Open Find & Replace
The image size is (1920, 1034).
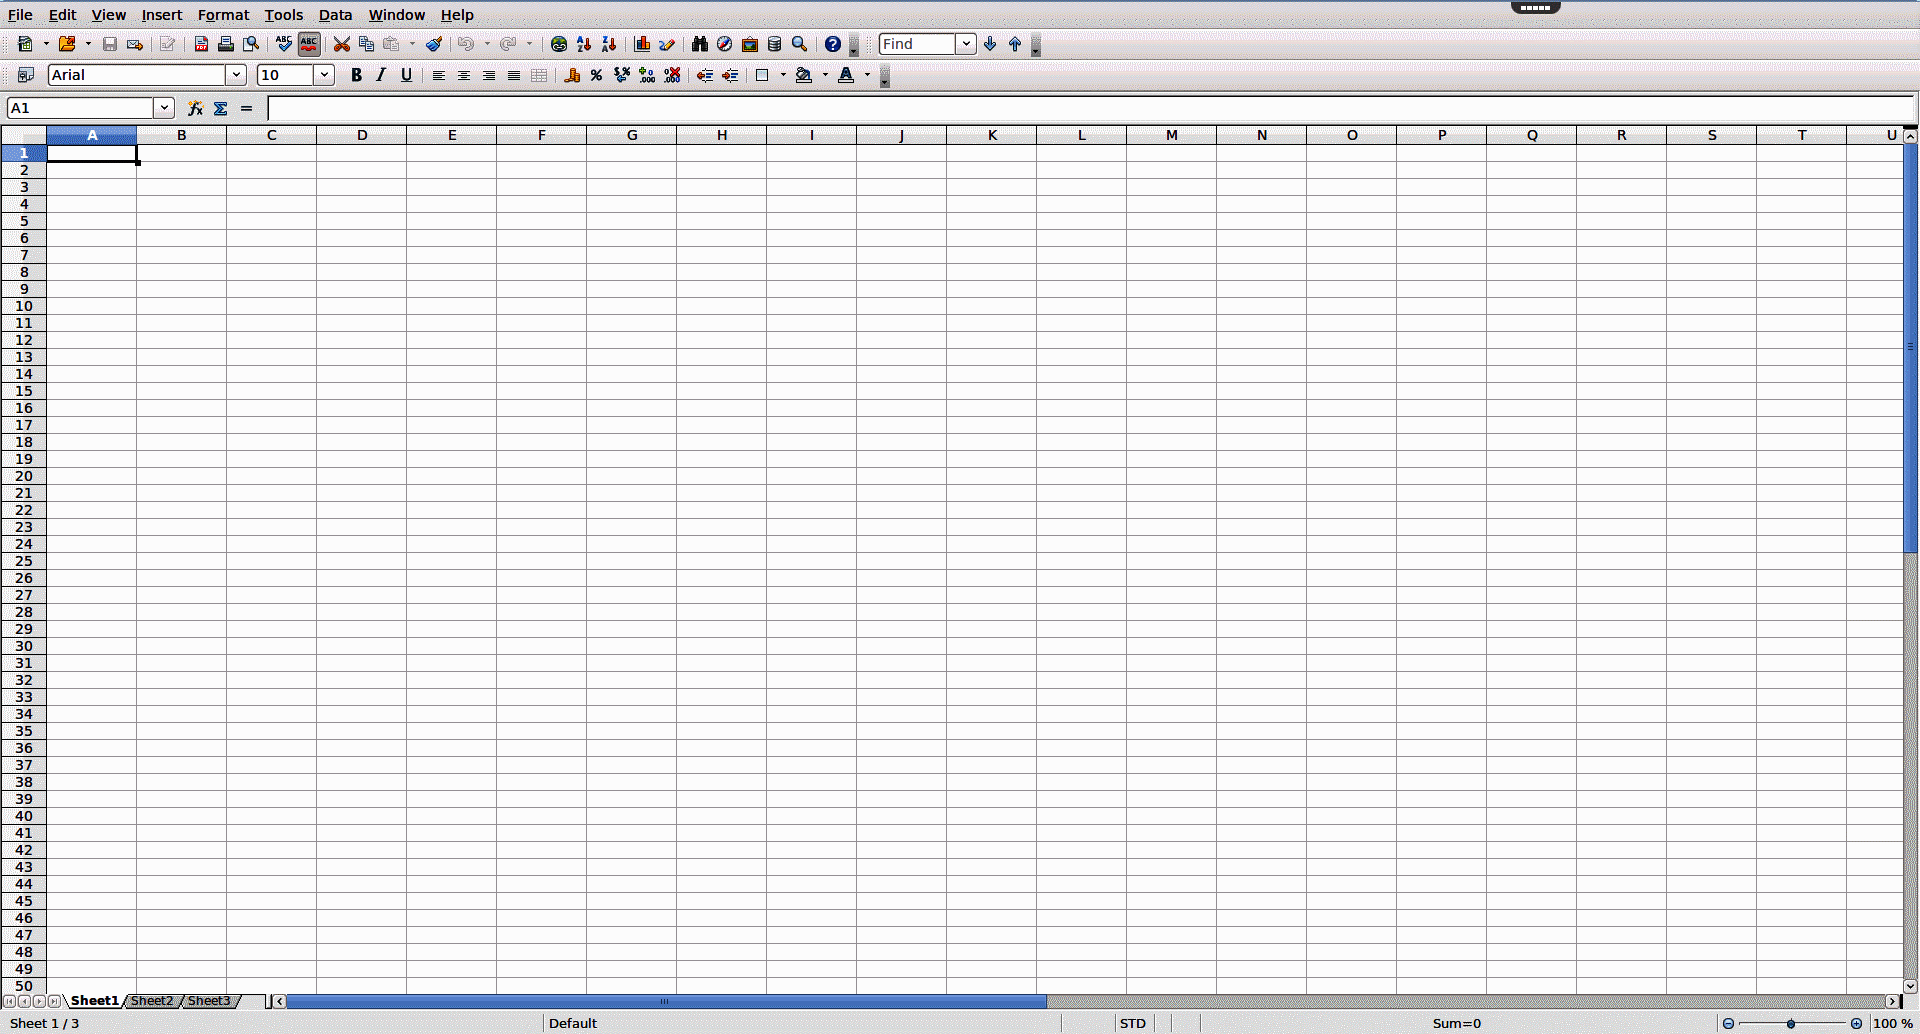699,44
